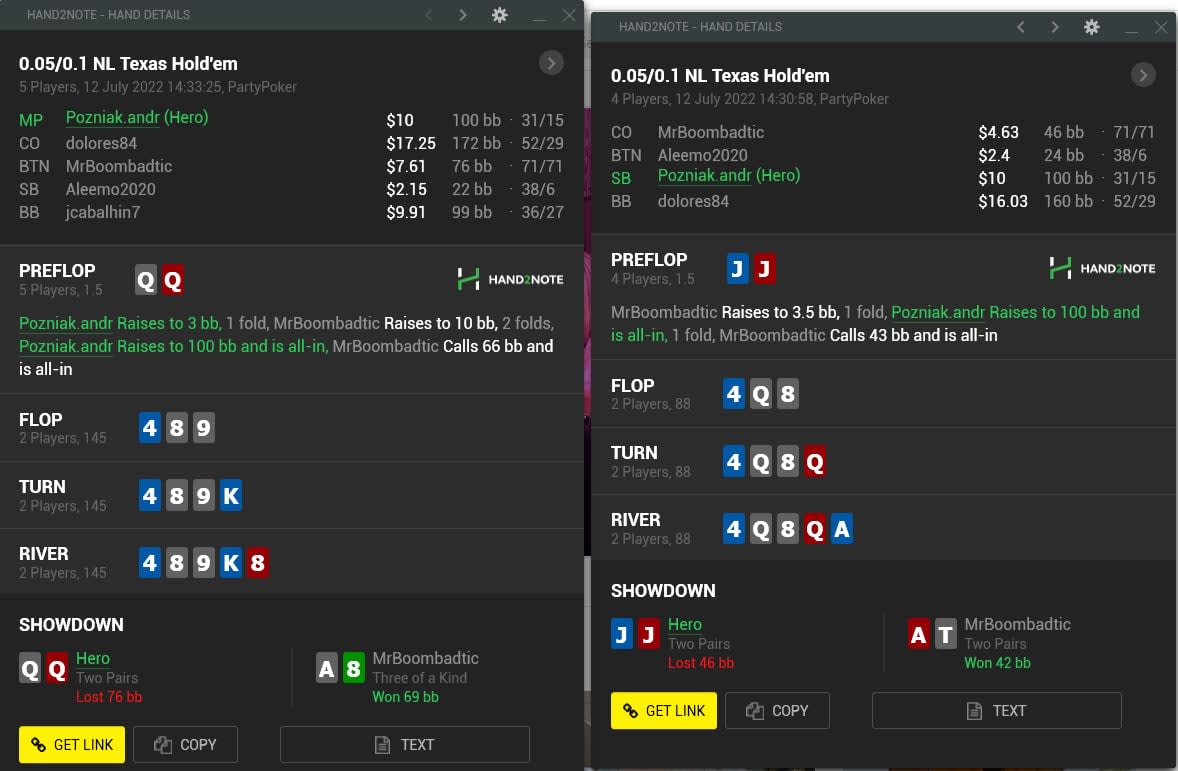Go to next hand in left window

[463, 14]
